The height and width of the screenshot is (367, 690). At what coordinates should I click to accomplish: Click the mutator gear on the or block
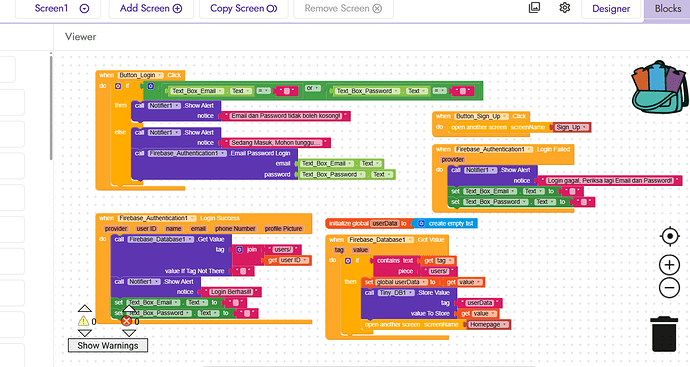(150, 86)
